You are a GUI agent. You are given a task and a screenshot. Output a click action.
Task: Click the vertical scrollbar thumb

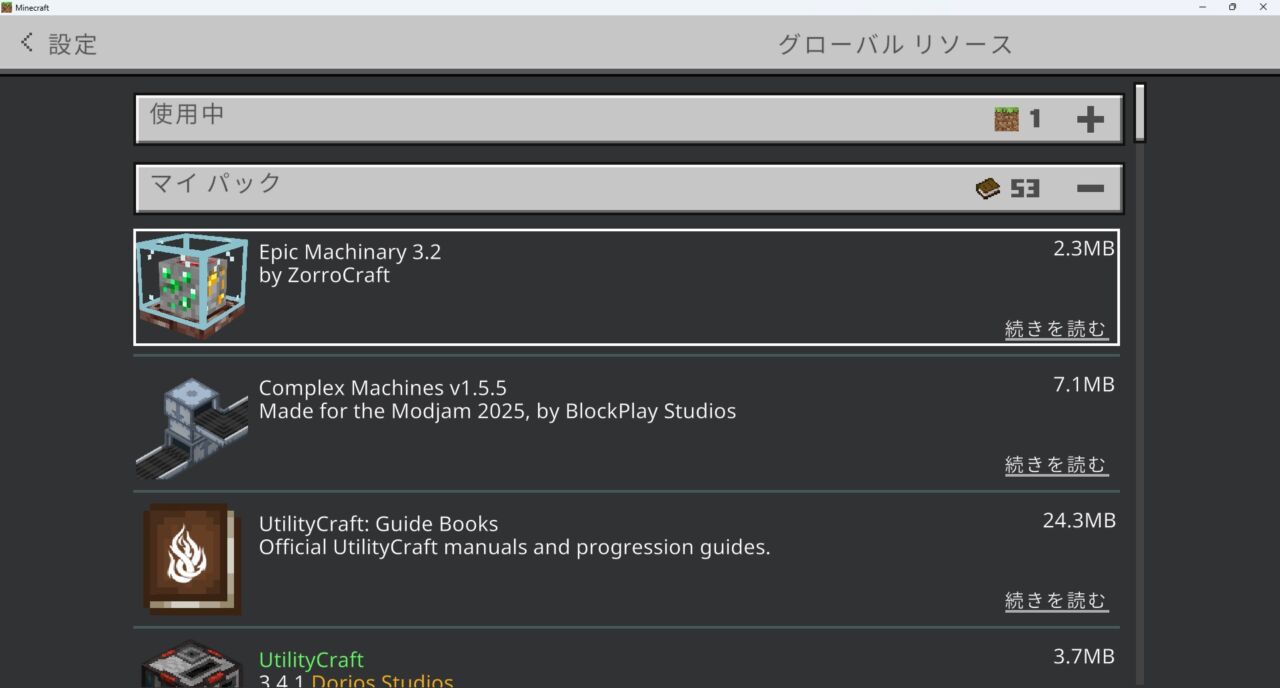click(1139, 112)
